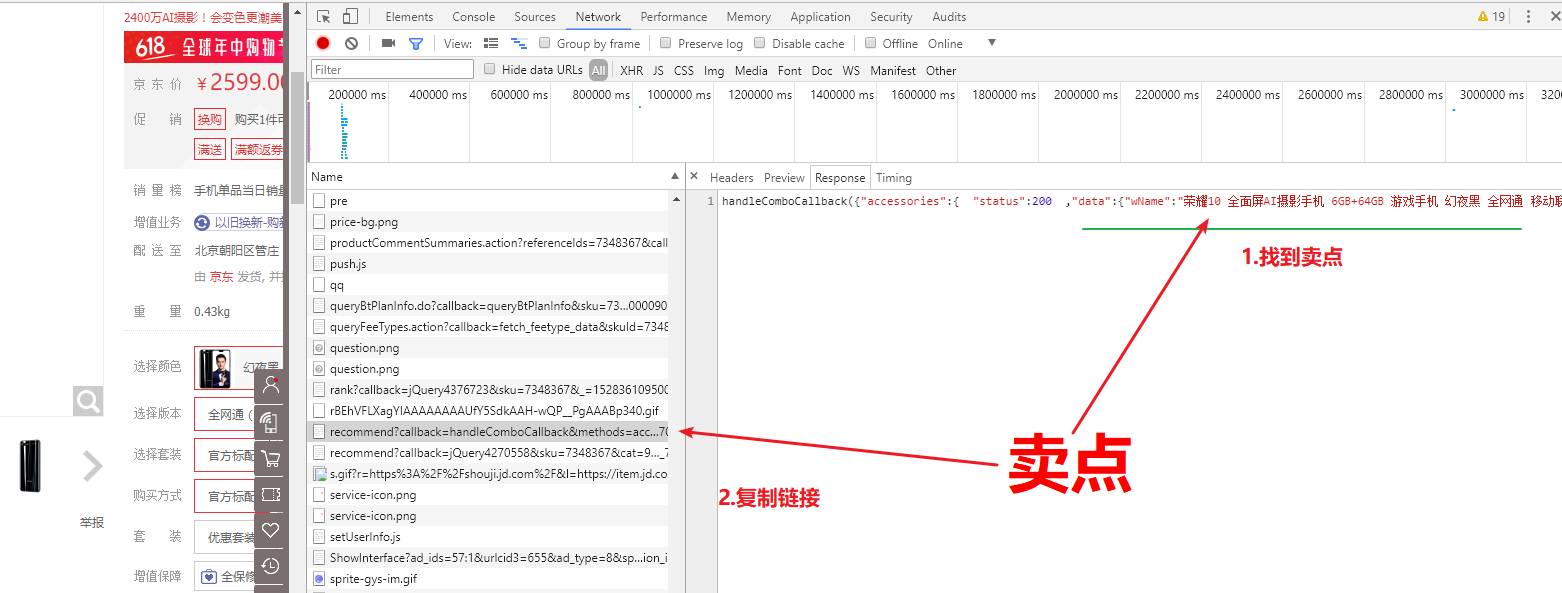
Task: Toggle Hide data URLs checkbox
Action: (490, 69)
